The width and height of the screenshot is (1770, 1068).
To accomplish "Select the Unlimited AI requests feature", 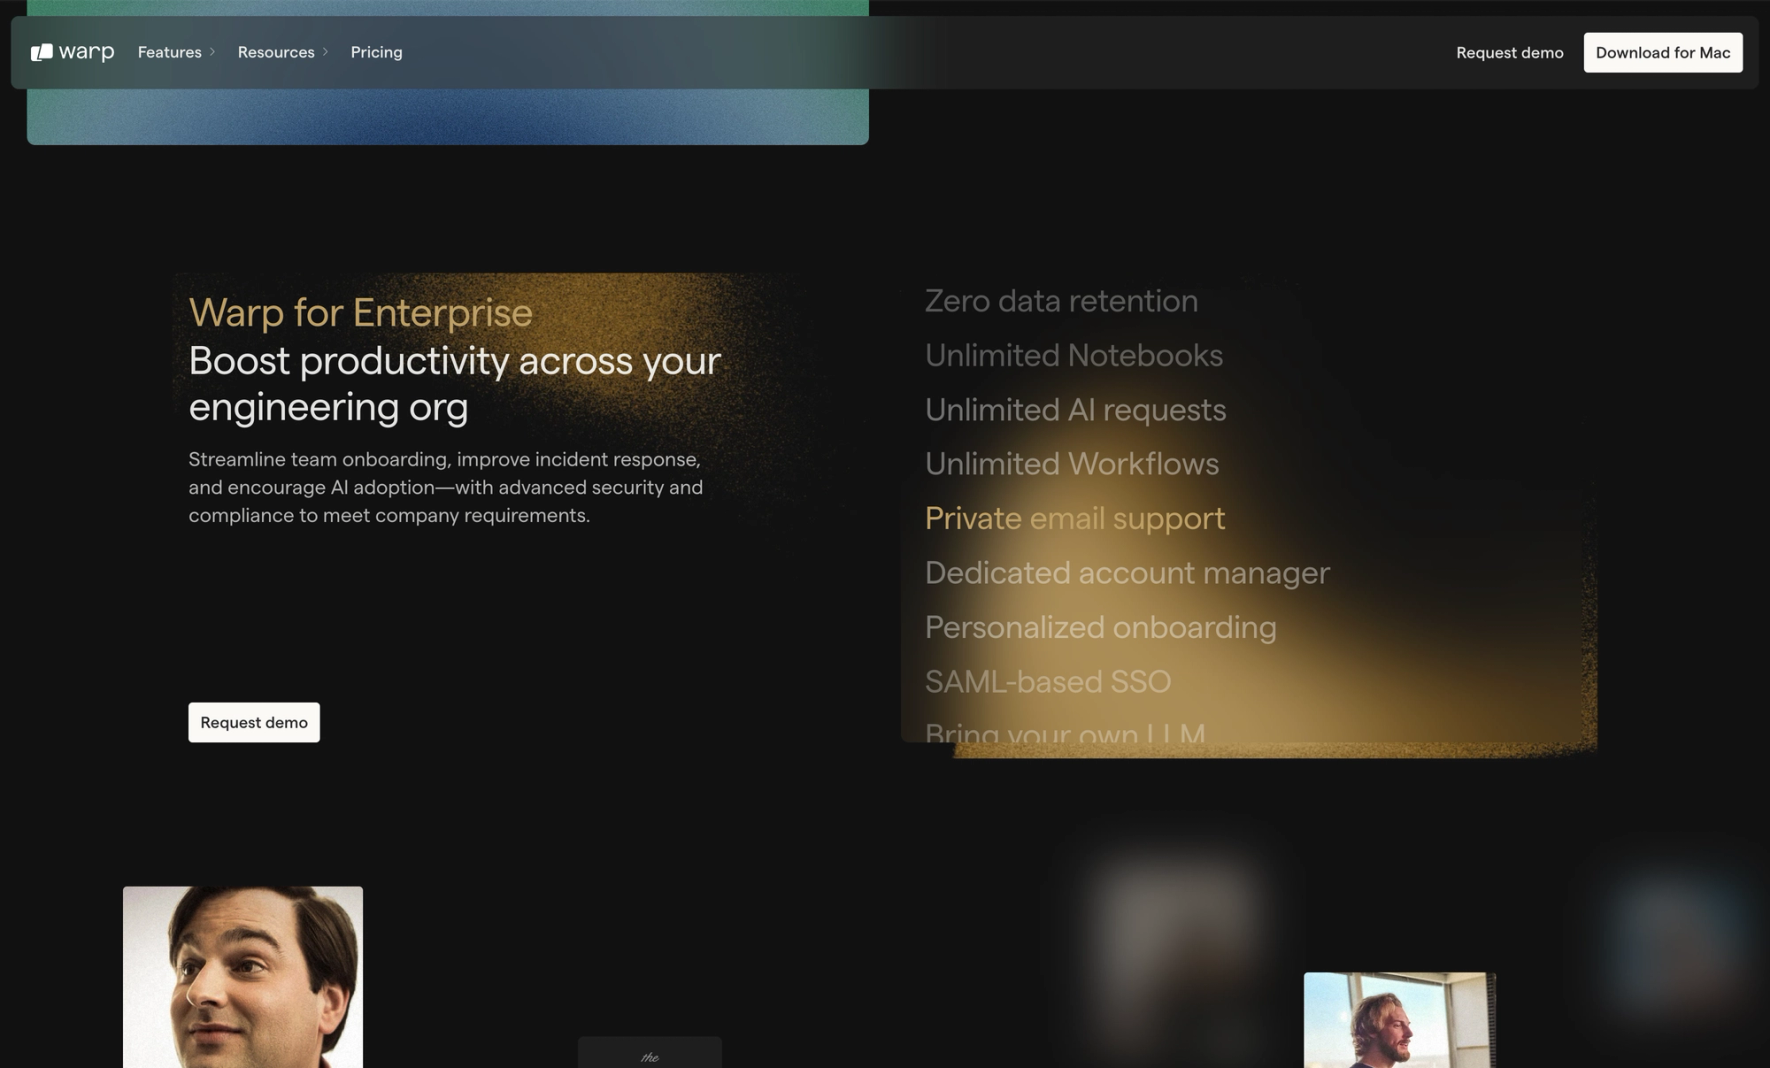I will click(x=1075, y=409).
